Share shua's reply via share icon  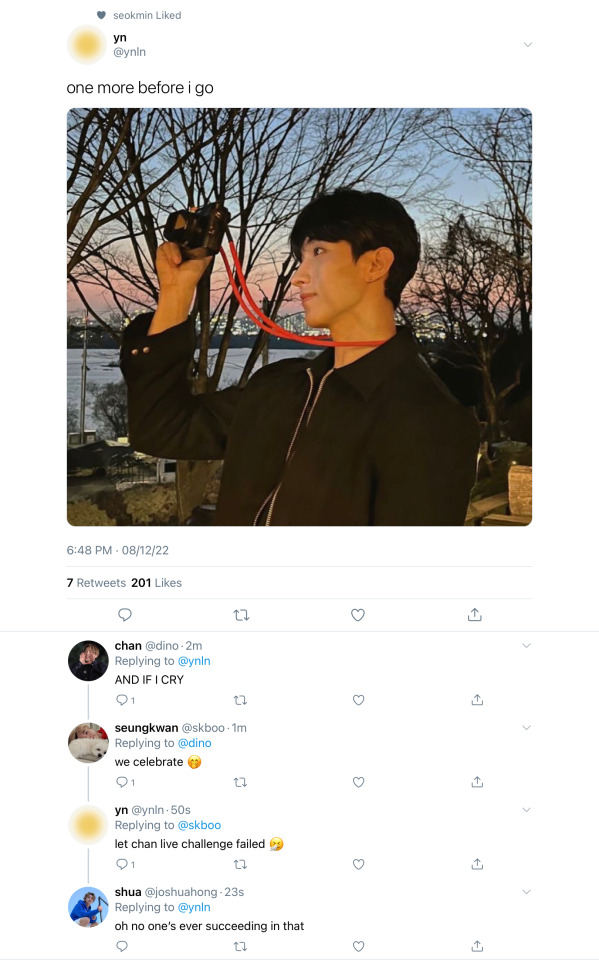coord(477,946)
